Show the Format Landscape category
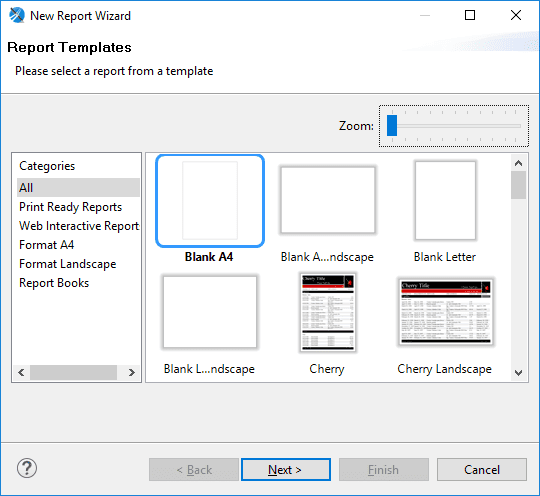540x496 pixels. point(68,264)
